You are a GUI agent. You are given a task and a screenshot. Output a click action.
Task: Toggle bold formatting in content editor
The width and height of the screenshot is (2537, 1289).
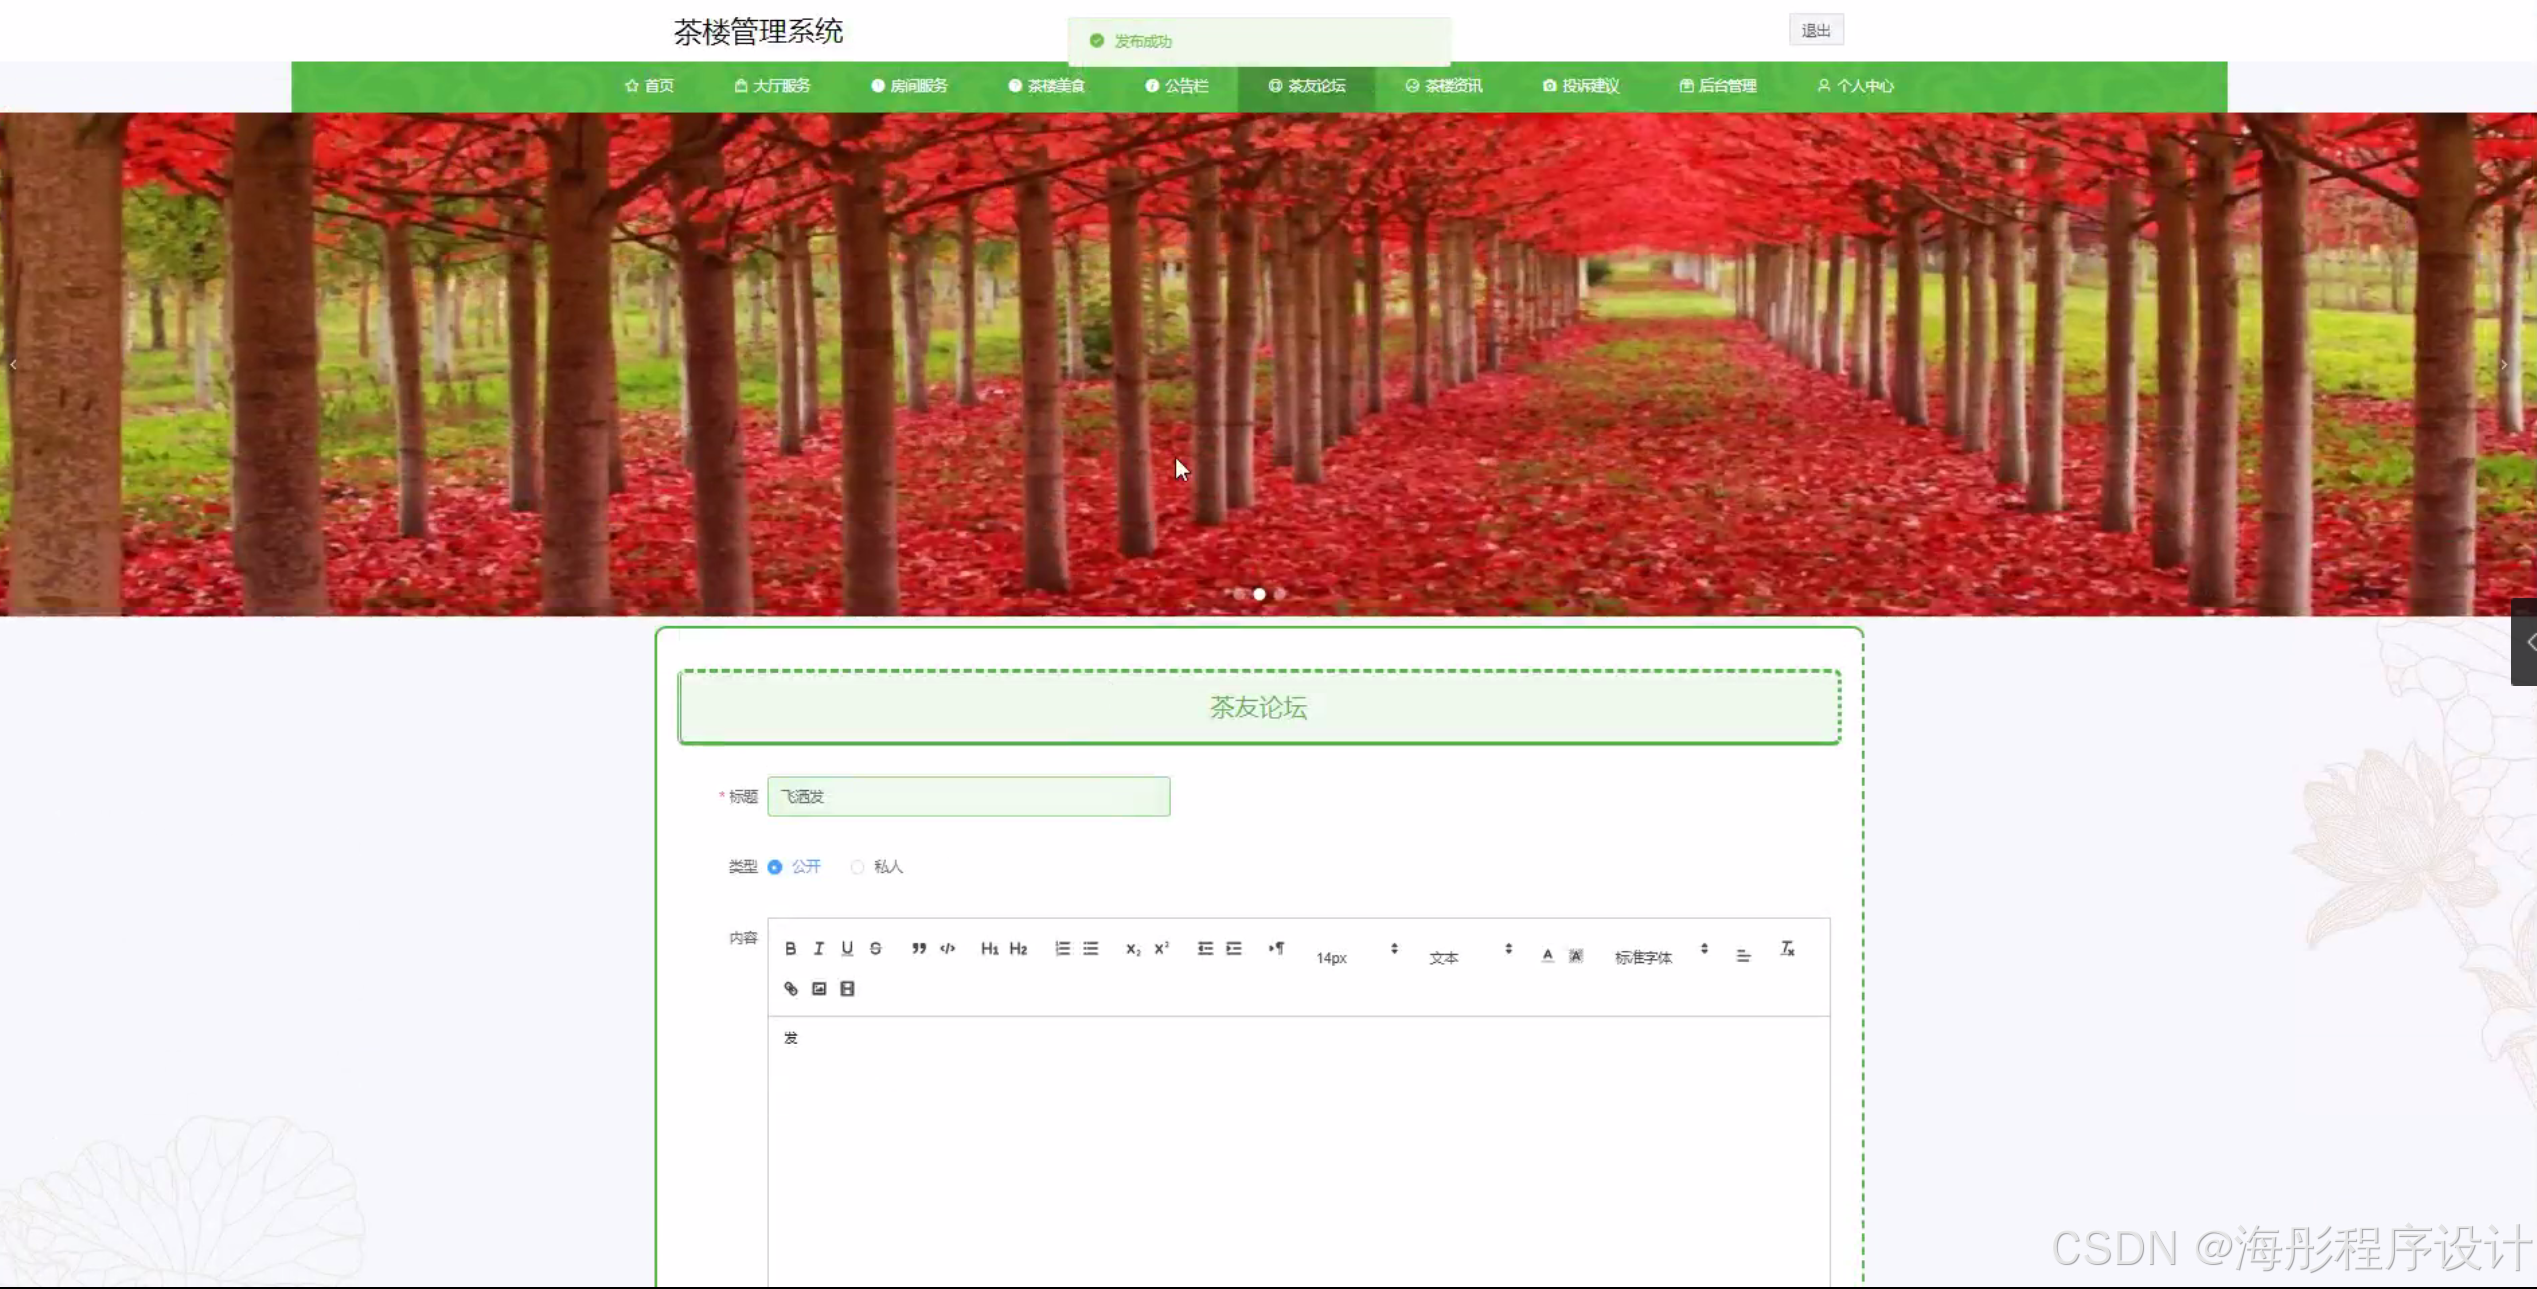coord(790,948)
